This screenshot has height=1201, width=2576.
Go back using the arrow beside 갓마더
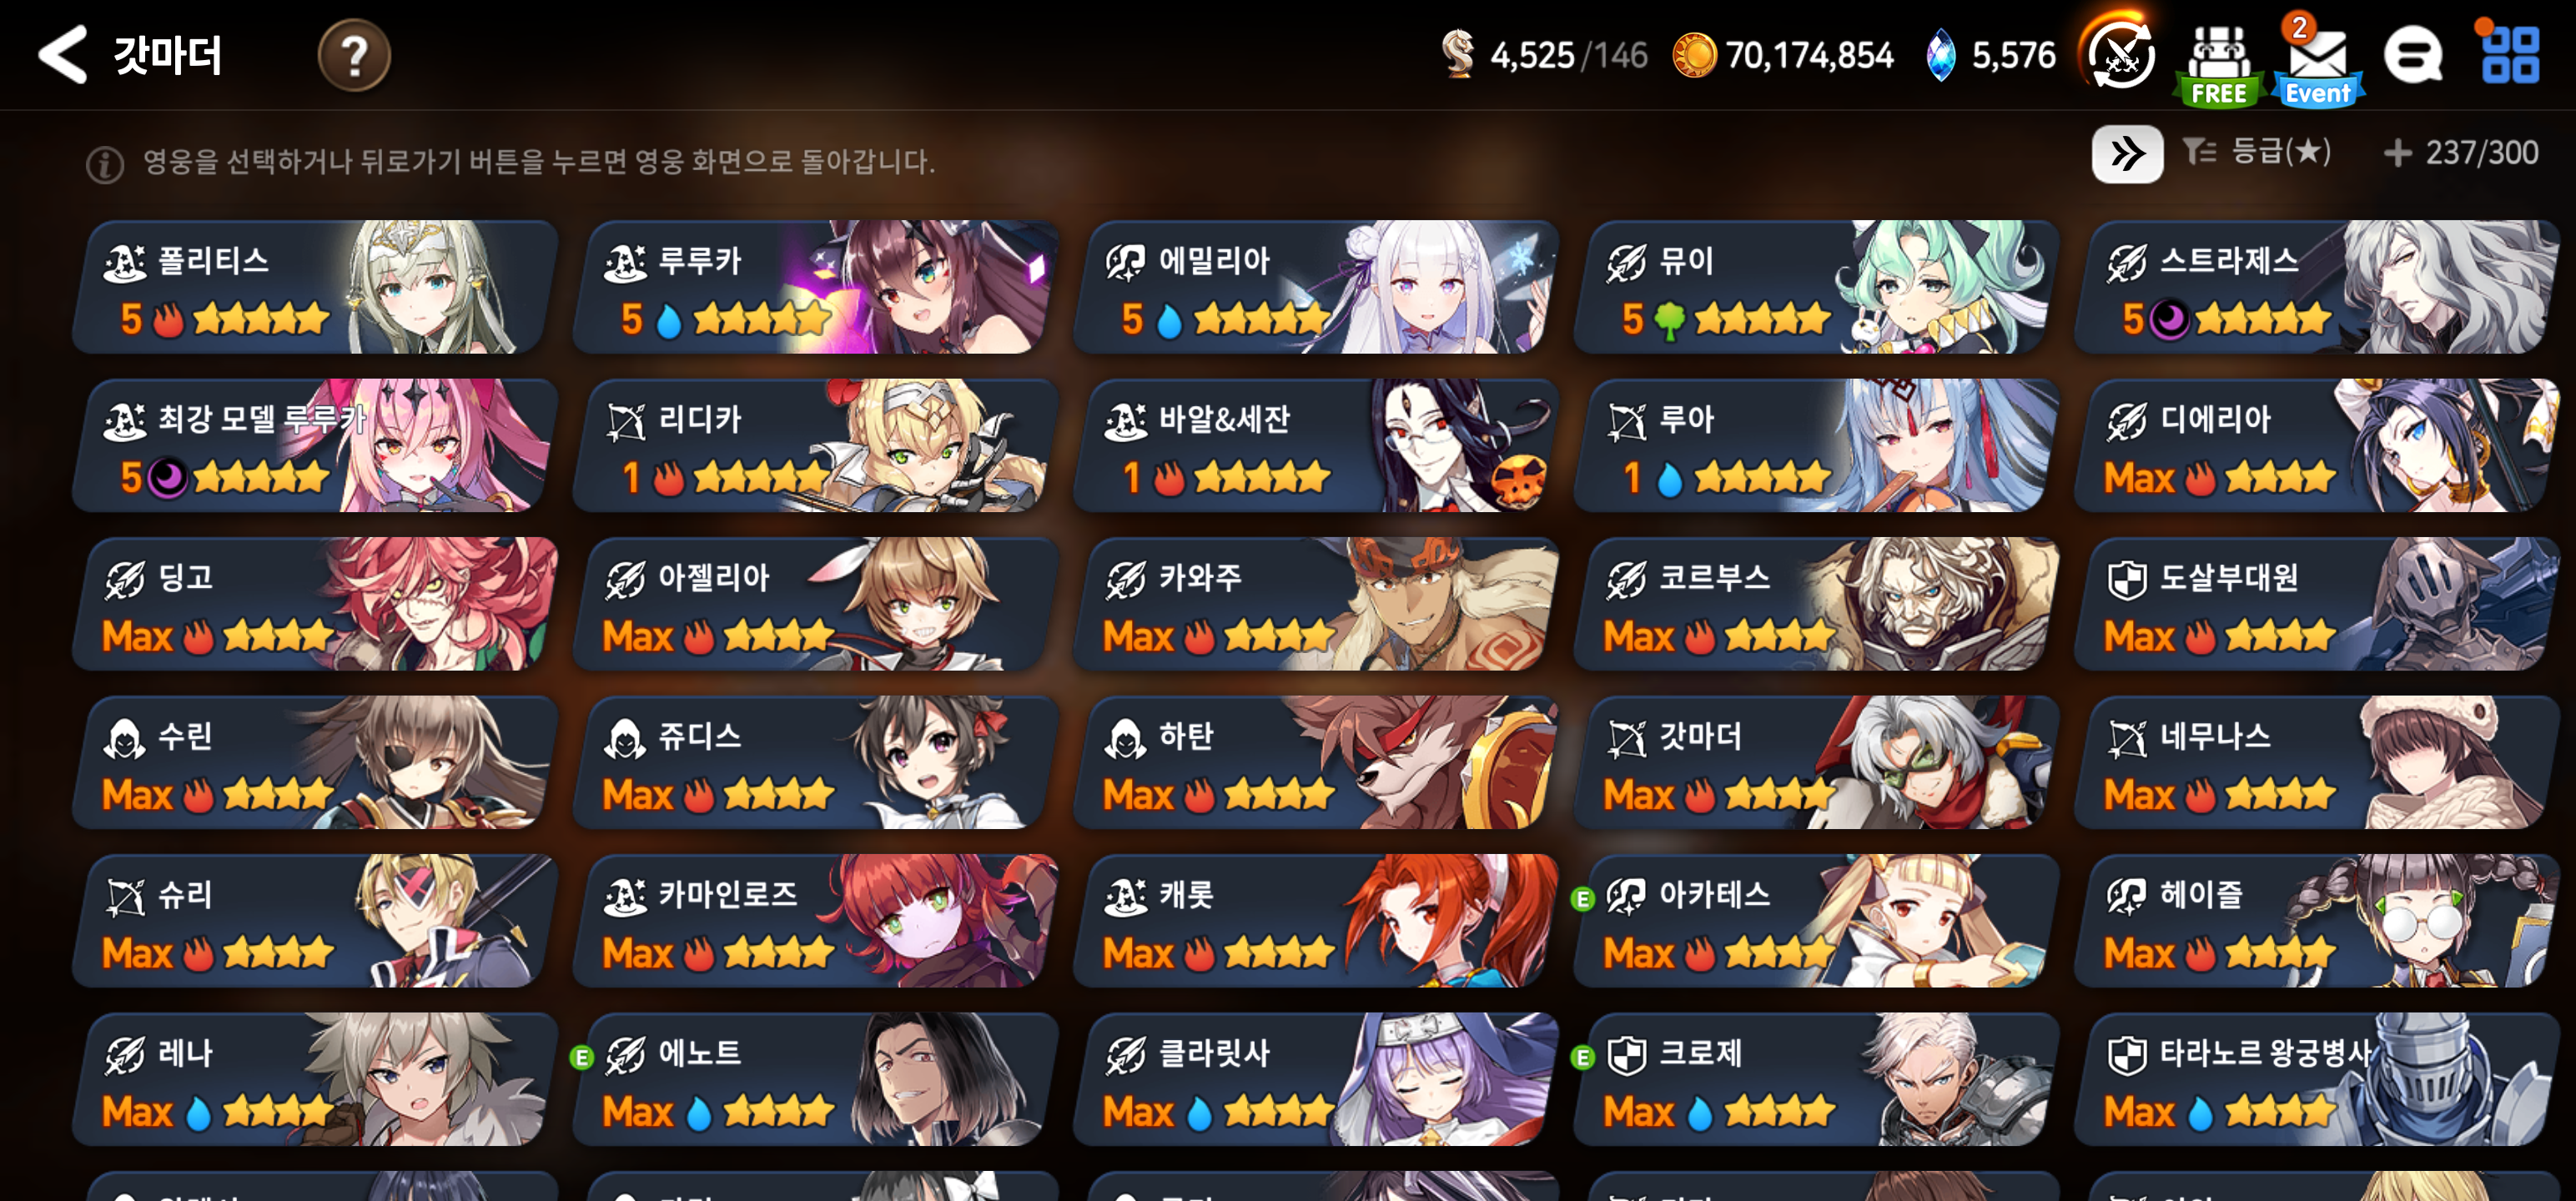click(62, 54)
